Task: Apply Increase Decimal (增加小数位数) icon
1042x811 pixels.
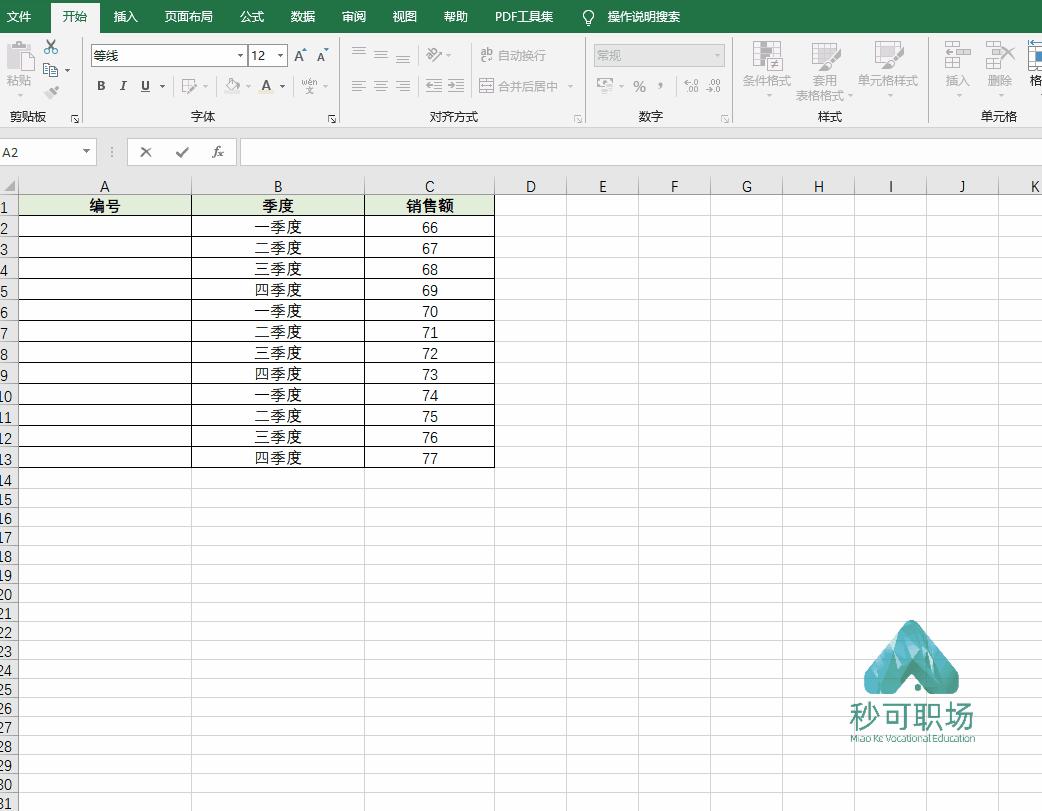Action: pyautogui.click(x=690, y=86)
